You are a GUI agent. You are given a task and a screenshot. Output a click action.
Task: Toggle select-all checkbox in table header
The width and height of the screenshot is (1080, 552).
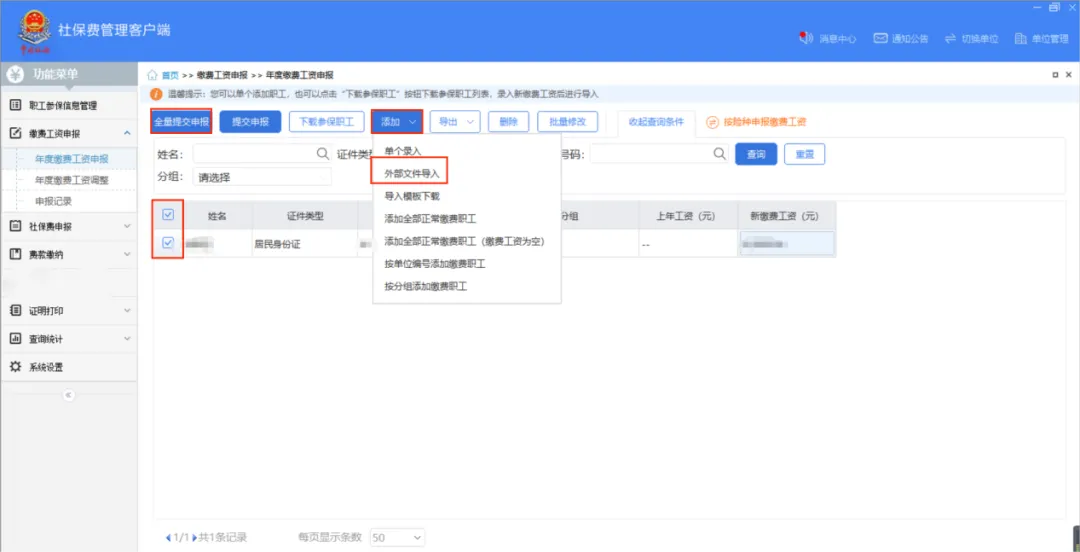[x=167, y=214]
